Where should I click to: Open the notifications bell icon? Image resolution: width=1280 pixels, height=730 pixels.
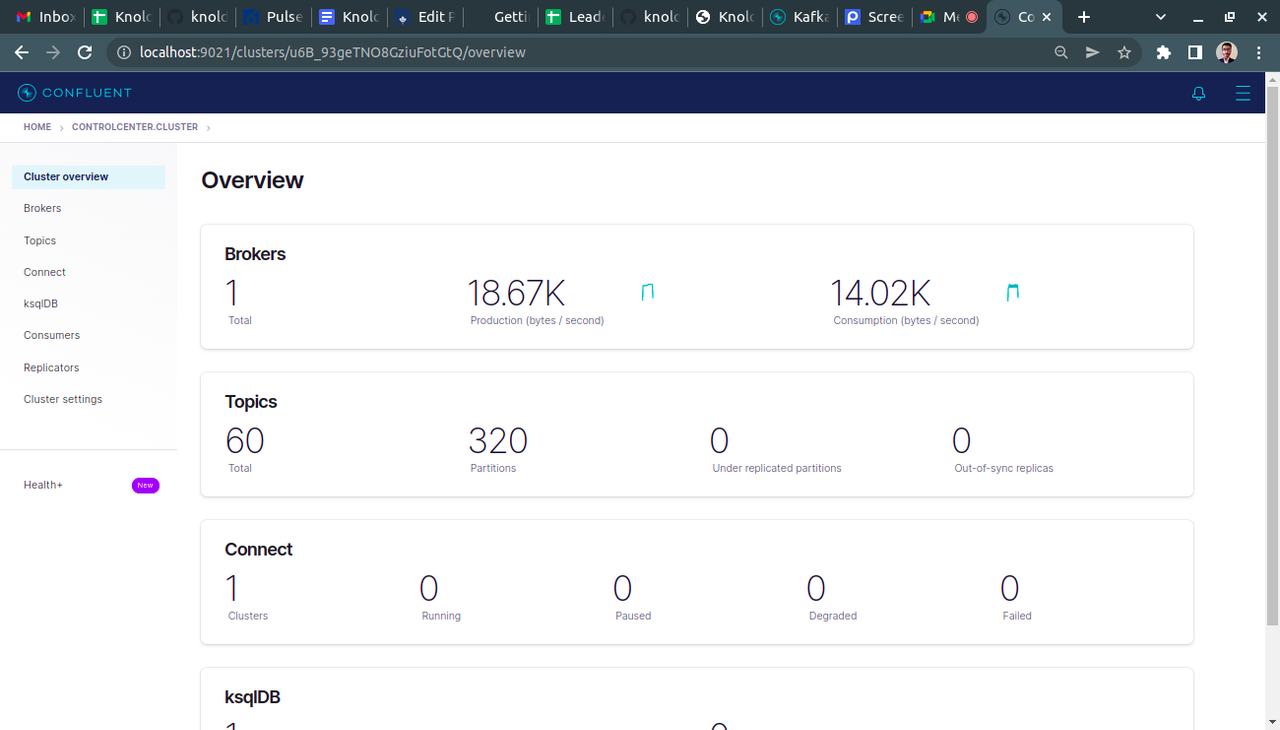(1199, 93)
